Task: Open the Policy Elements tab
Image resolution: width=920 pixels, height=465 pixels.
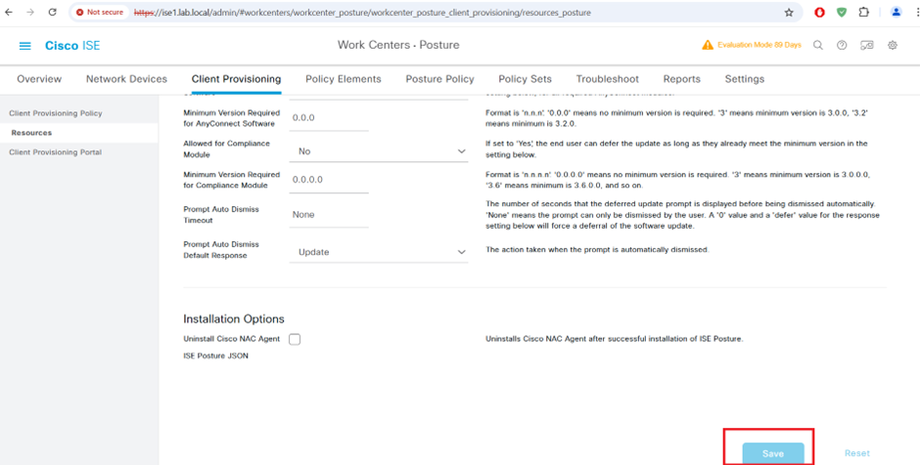Action: 343,79
